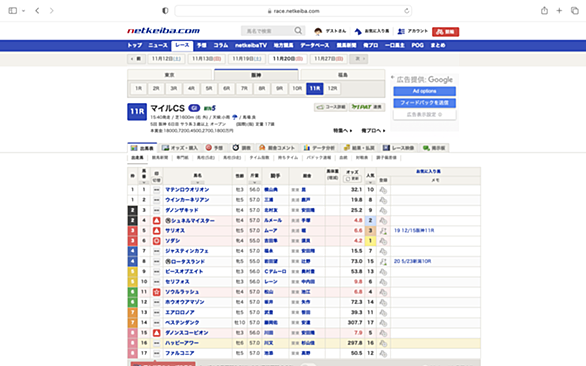Open the sidebar options chevron in Safari
The image size is (586, 366).
pyautogui.click(x=24, y=11)
